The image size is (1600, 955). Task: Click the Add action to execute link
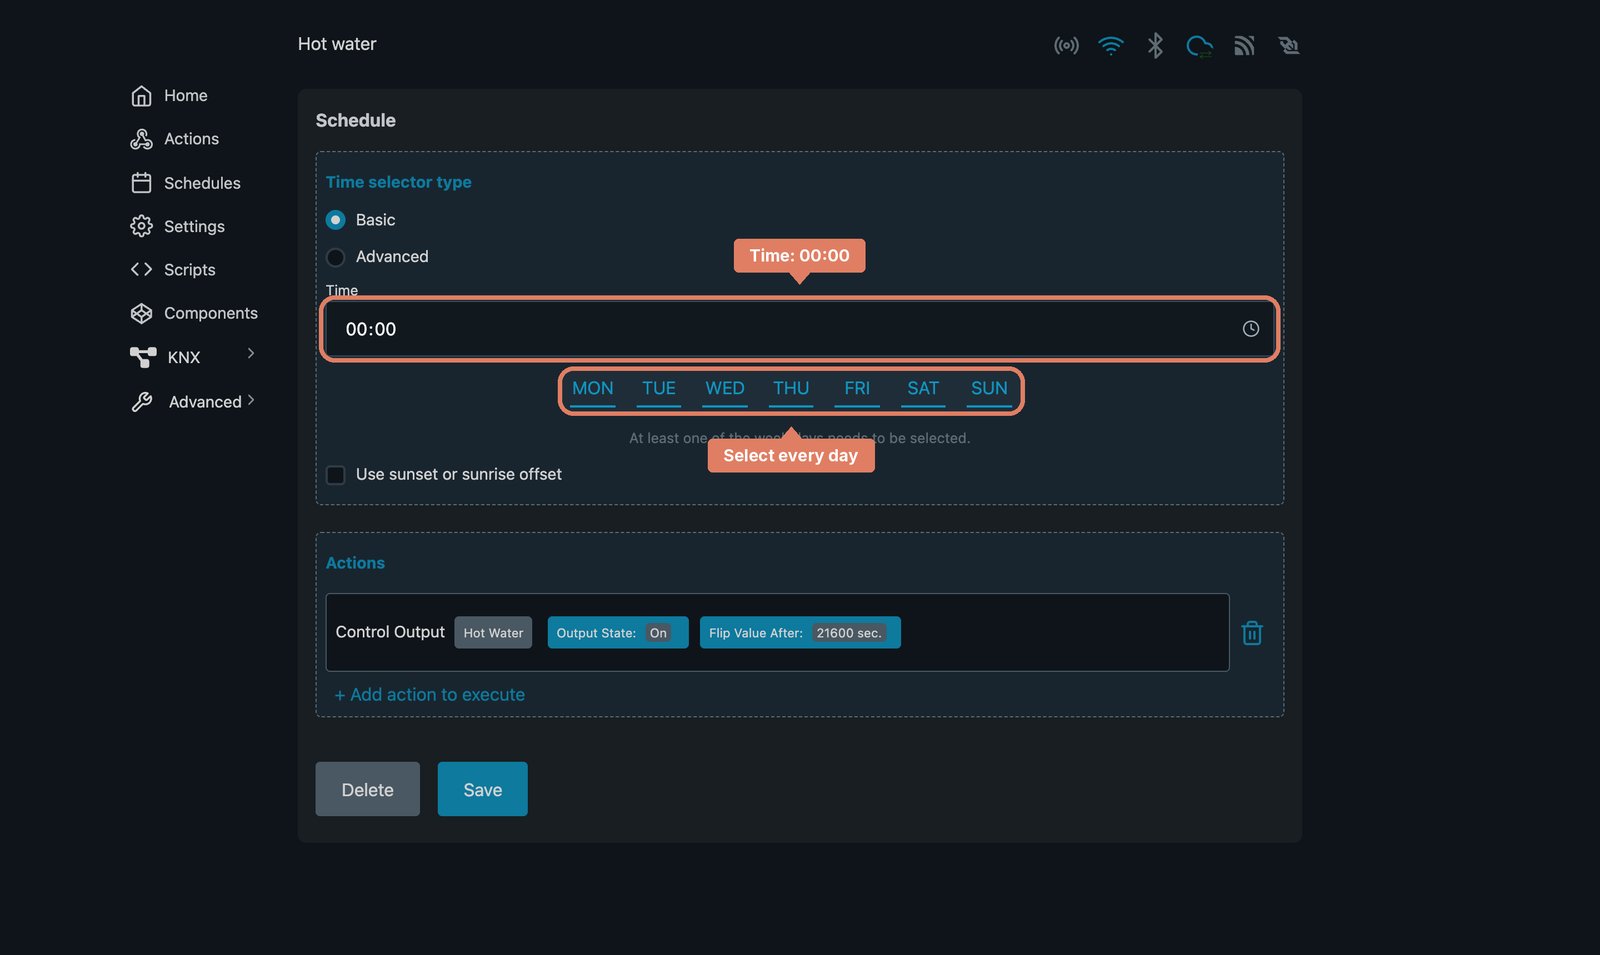tap(430, 695)
